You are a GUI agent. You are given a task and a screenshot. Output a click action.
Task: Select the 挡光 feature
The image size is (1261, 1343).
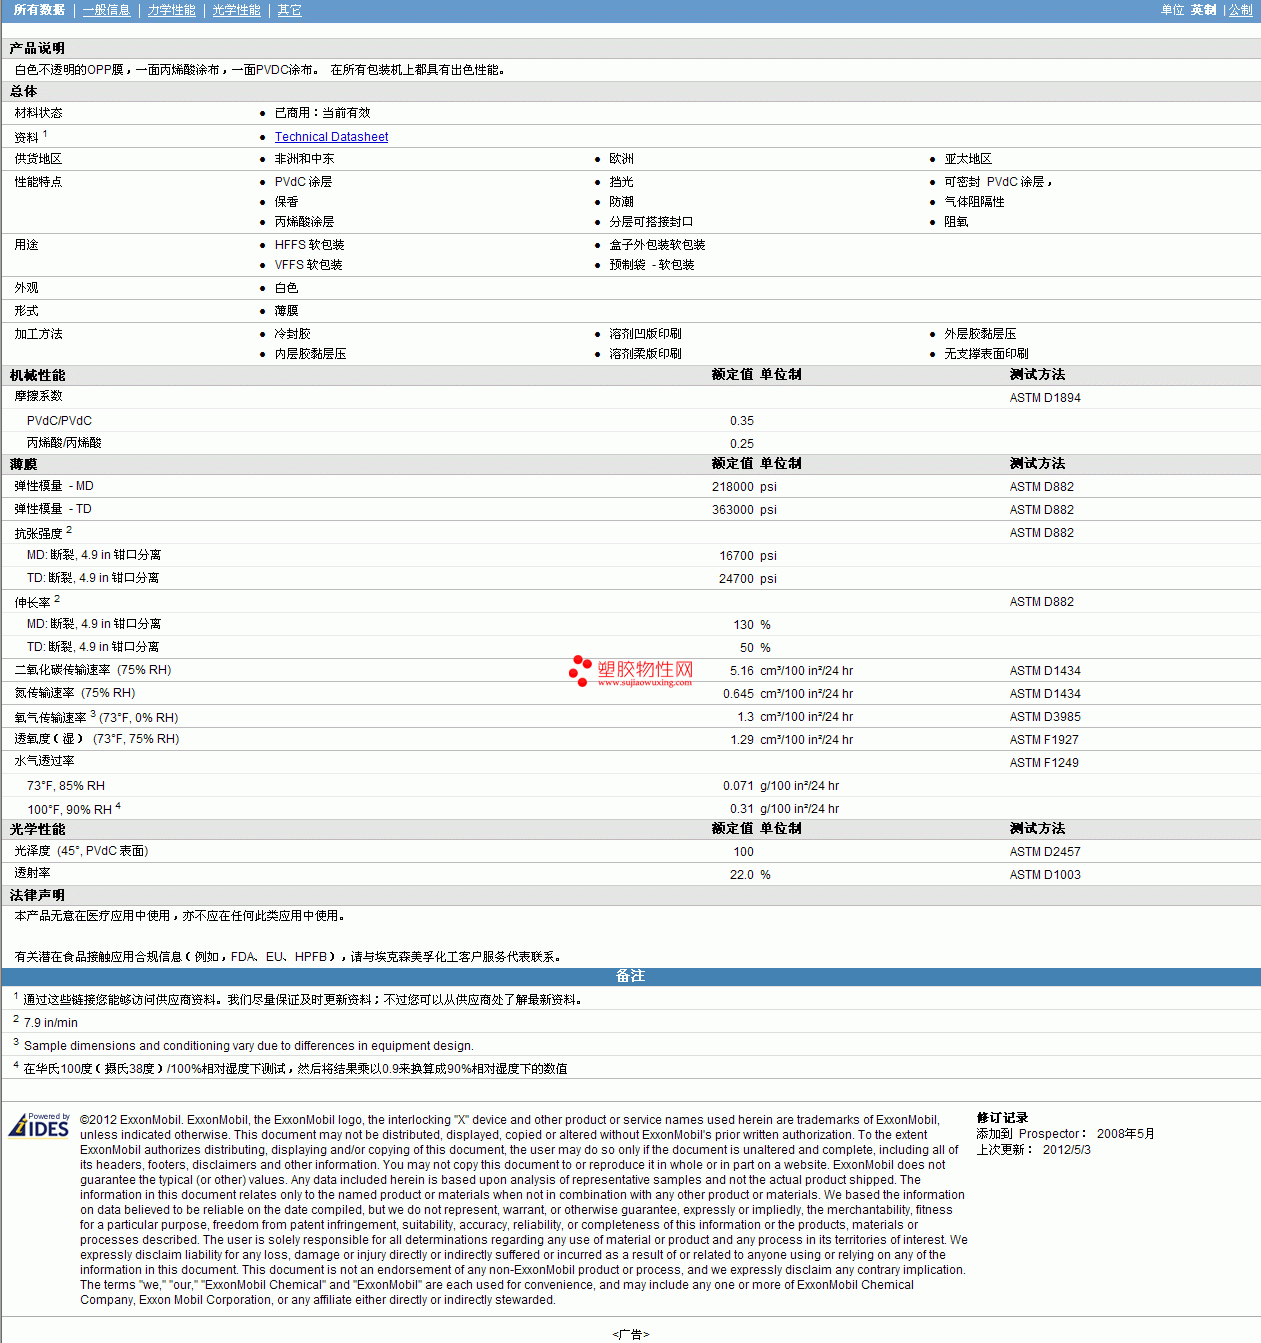tap(621, 182)
